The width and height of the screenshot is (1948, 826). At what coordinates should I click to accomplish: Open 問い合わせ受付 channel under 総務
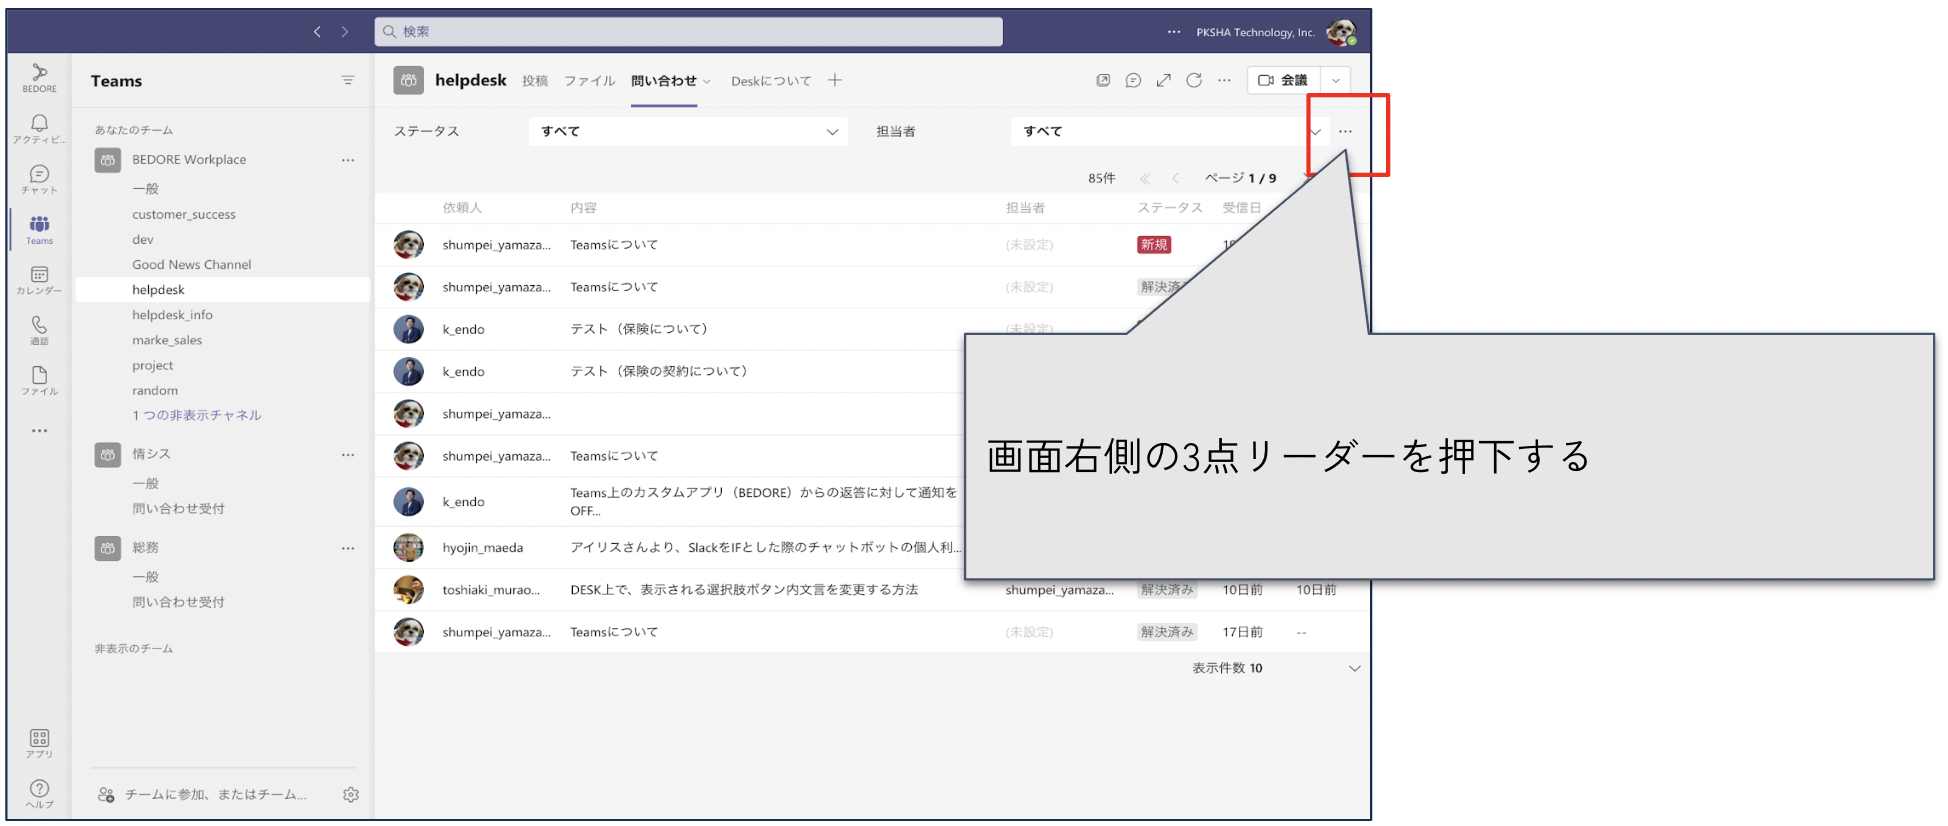coord(179,602)
